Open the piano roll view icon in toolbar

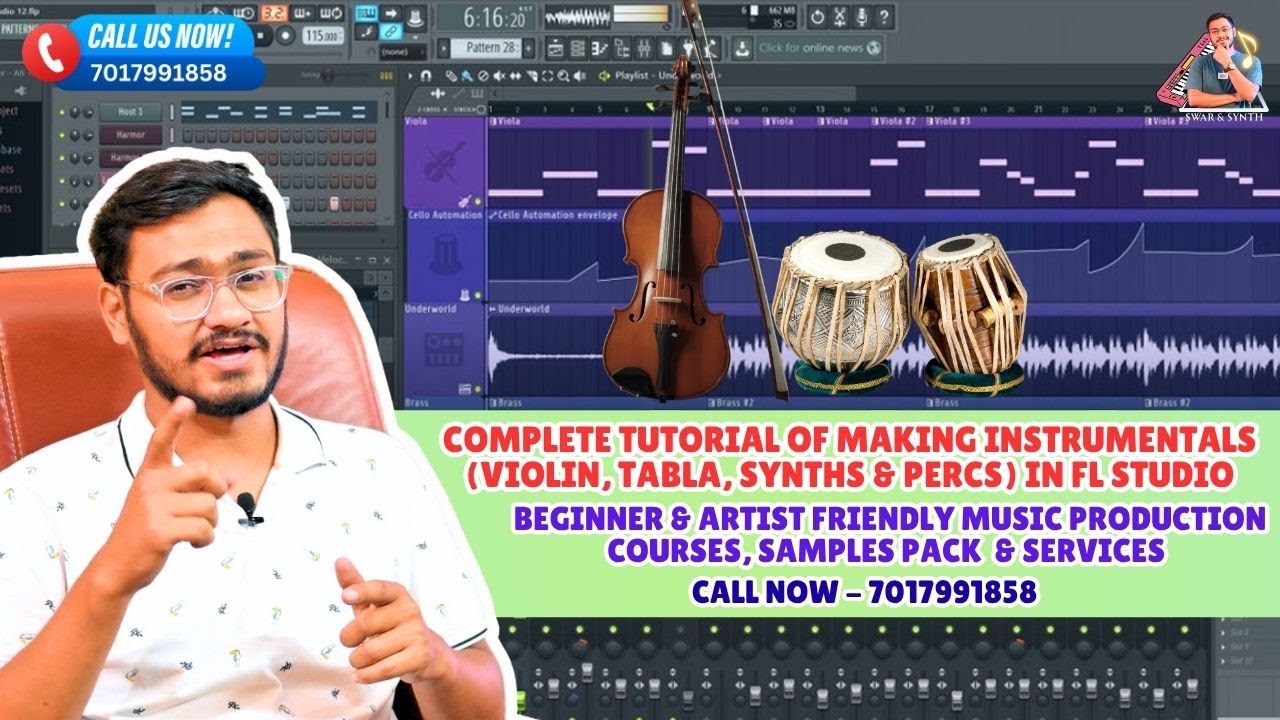tap(600, 49)
